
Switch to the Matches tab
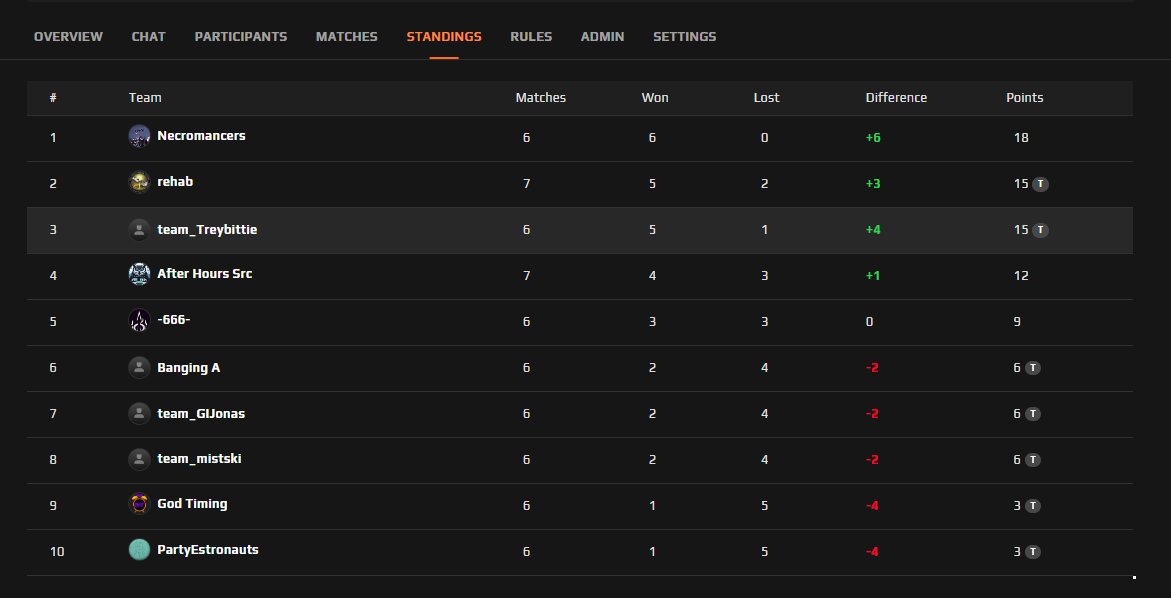coord(346,36)
